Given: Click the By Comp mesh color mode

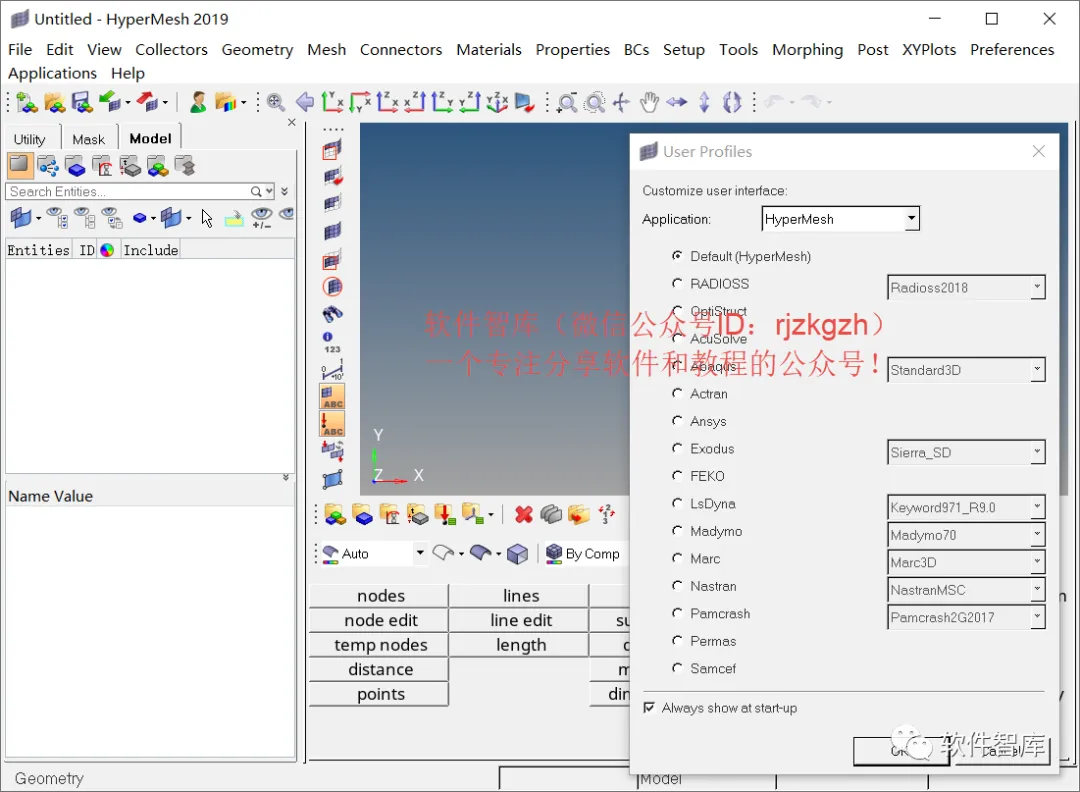Looking at the screenshot, I should pyautogui.click(x=583, y=554).
